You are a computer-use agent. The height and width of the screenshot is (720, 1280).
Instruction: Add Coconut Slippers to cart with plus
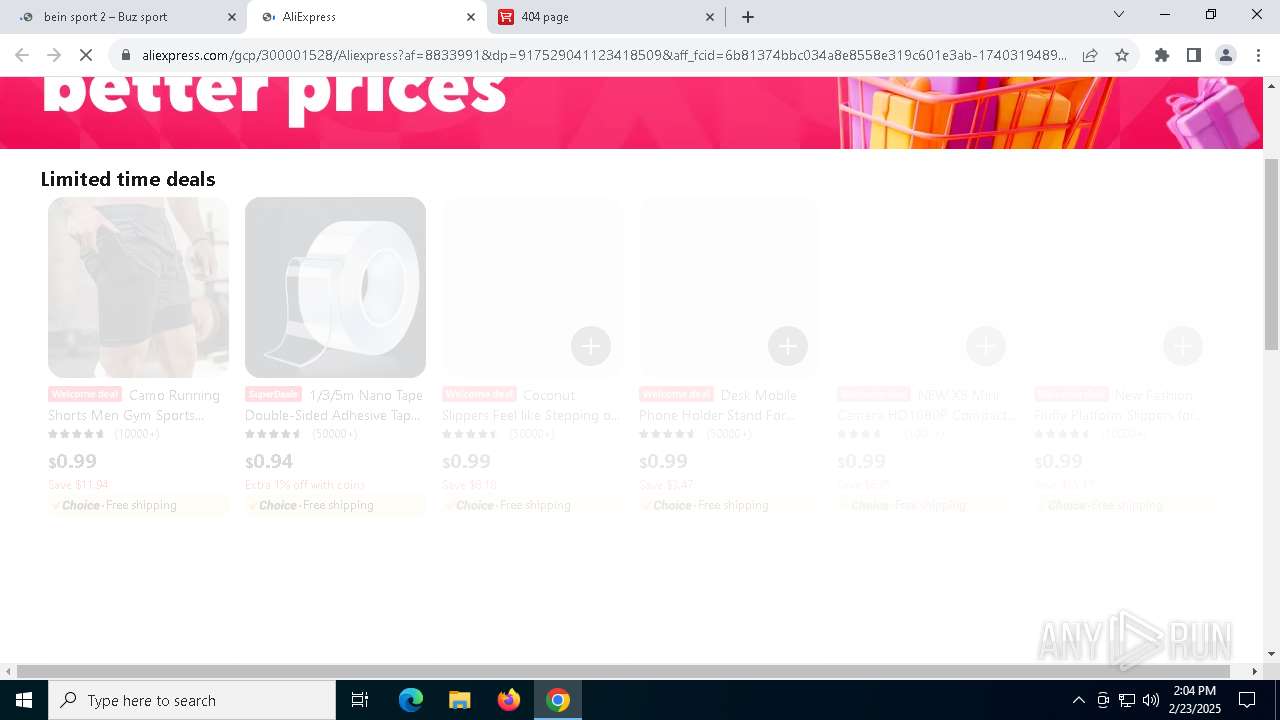pos(591,346)
